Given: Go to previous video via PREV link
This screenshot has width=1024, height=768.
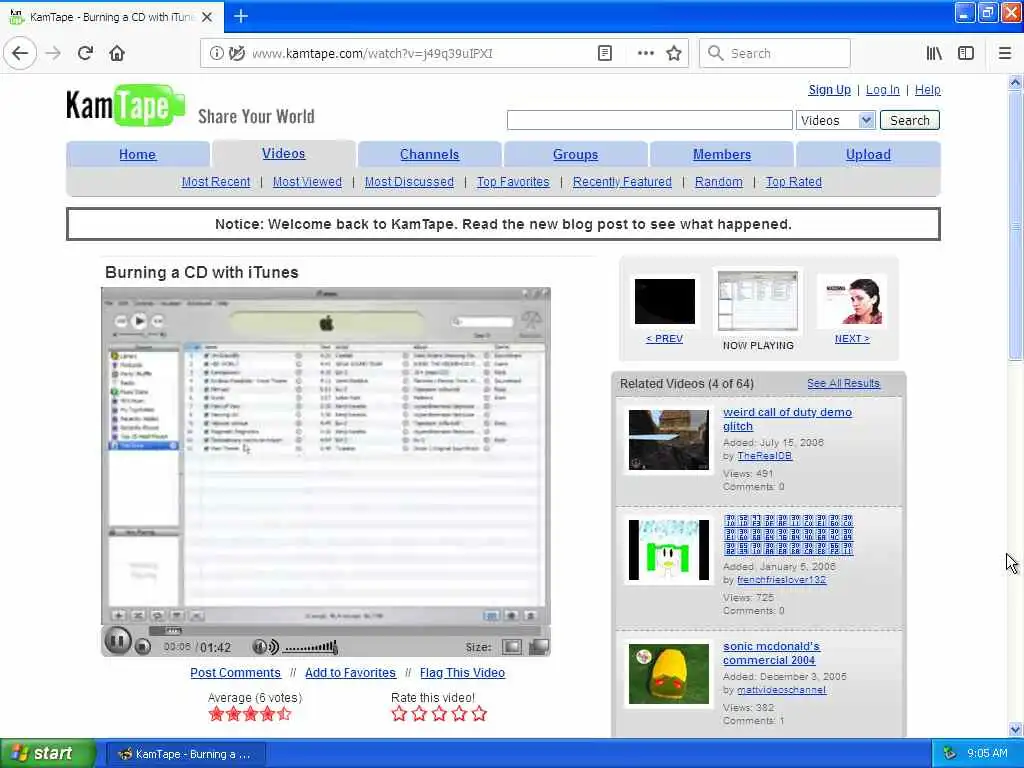Looking at the screenshot, I should tap(664, 338).
